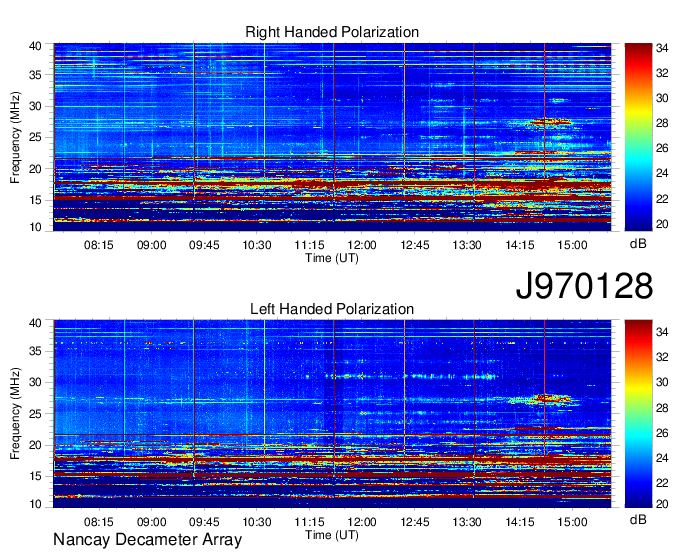Viewport: 680px width, 552px height.
Task: Click the "26" value beside the top colorbar
Action: (662, 149)
